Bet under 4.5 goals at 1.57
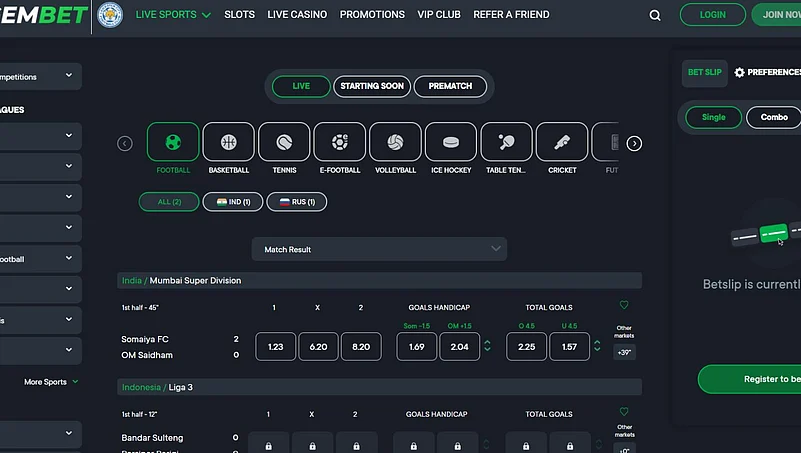The height and width of the screenshot is (453, 801). pyautogui.click(x=570, y=347)
